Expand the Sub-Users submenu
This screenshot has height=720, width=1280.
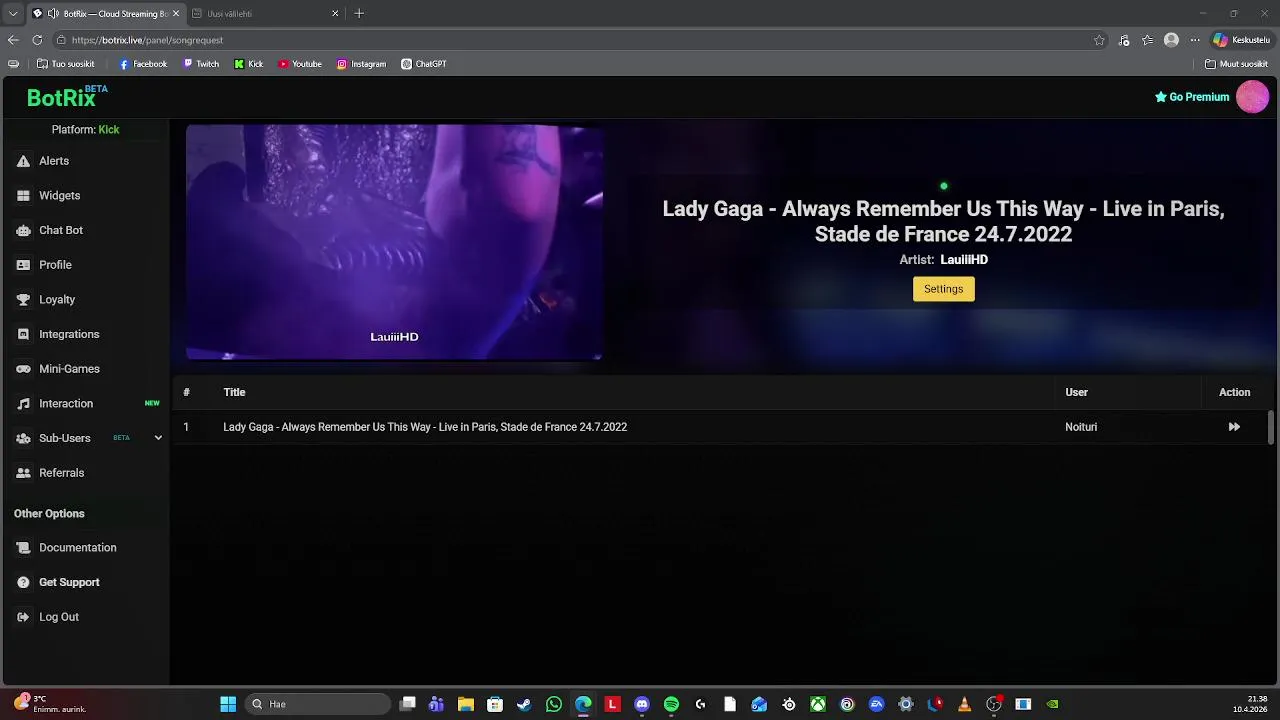[x=158, y=438]
